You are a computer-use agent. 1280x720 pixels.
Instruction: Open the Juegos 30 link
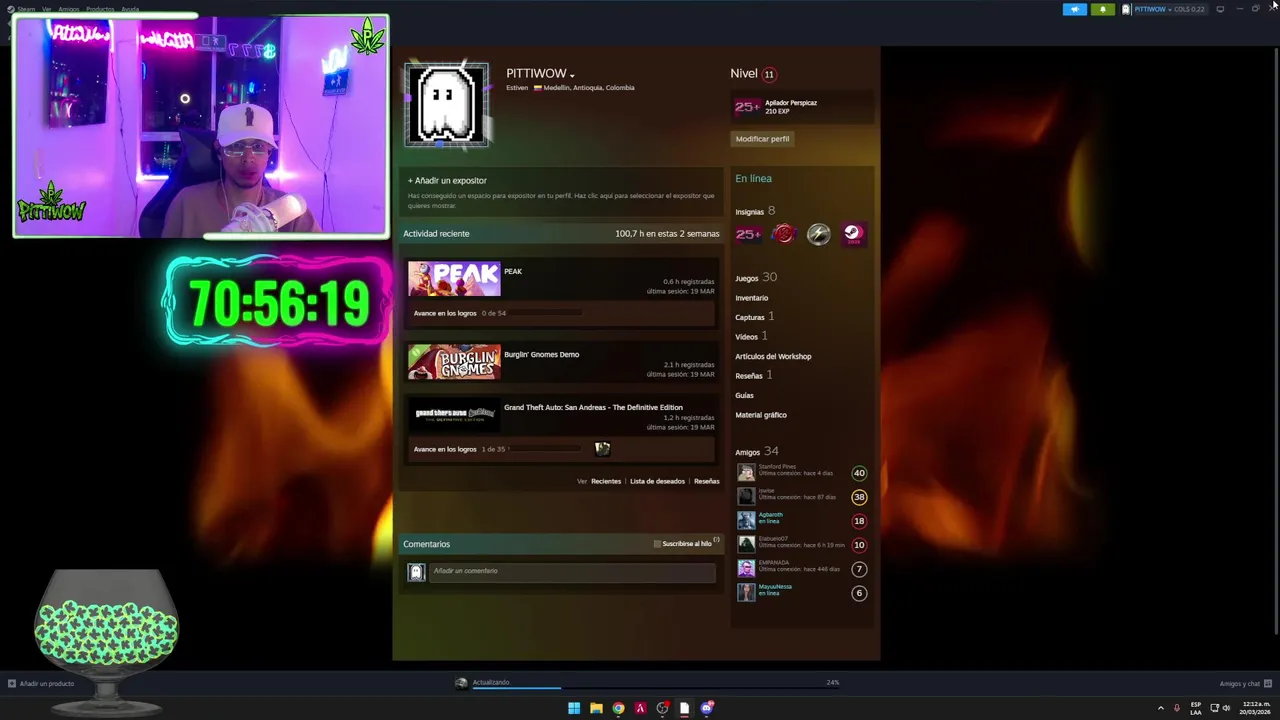[x=756, y=278]
